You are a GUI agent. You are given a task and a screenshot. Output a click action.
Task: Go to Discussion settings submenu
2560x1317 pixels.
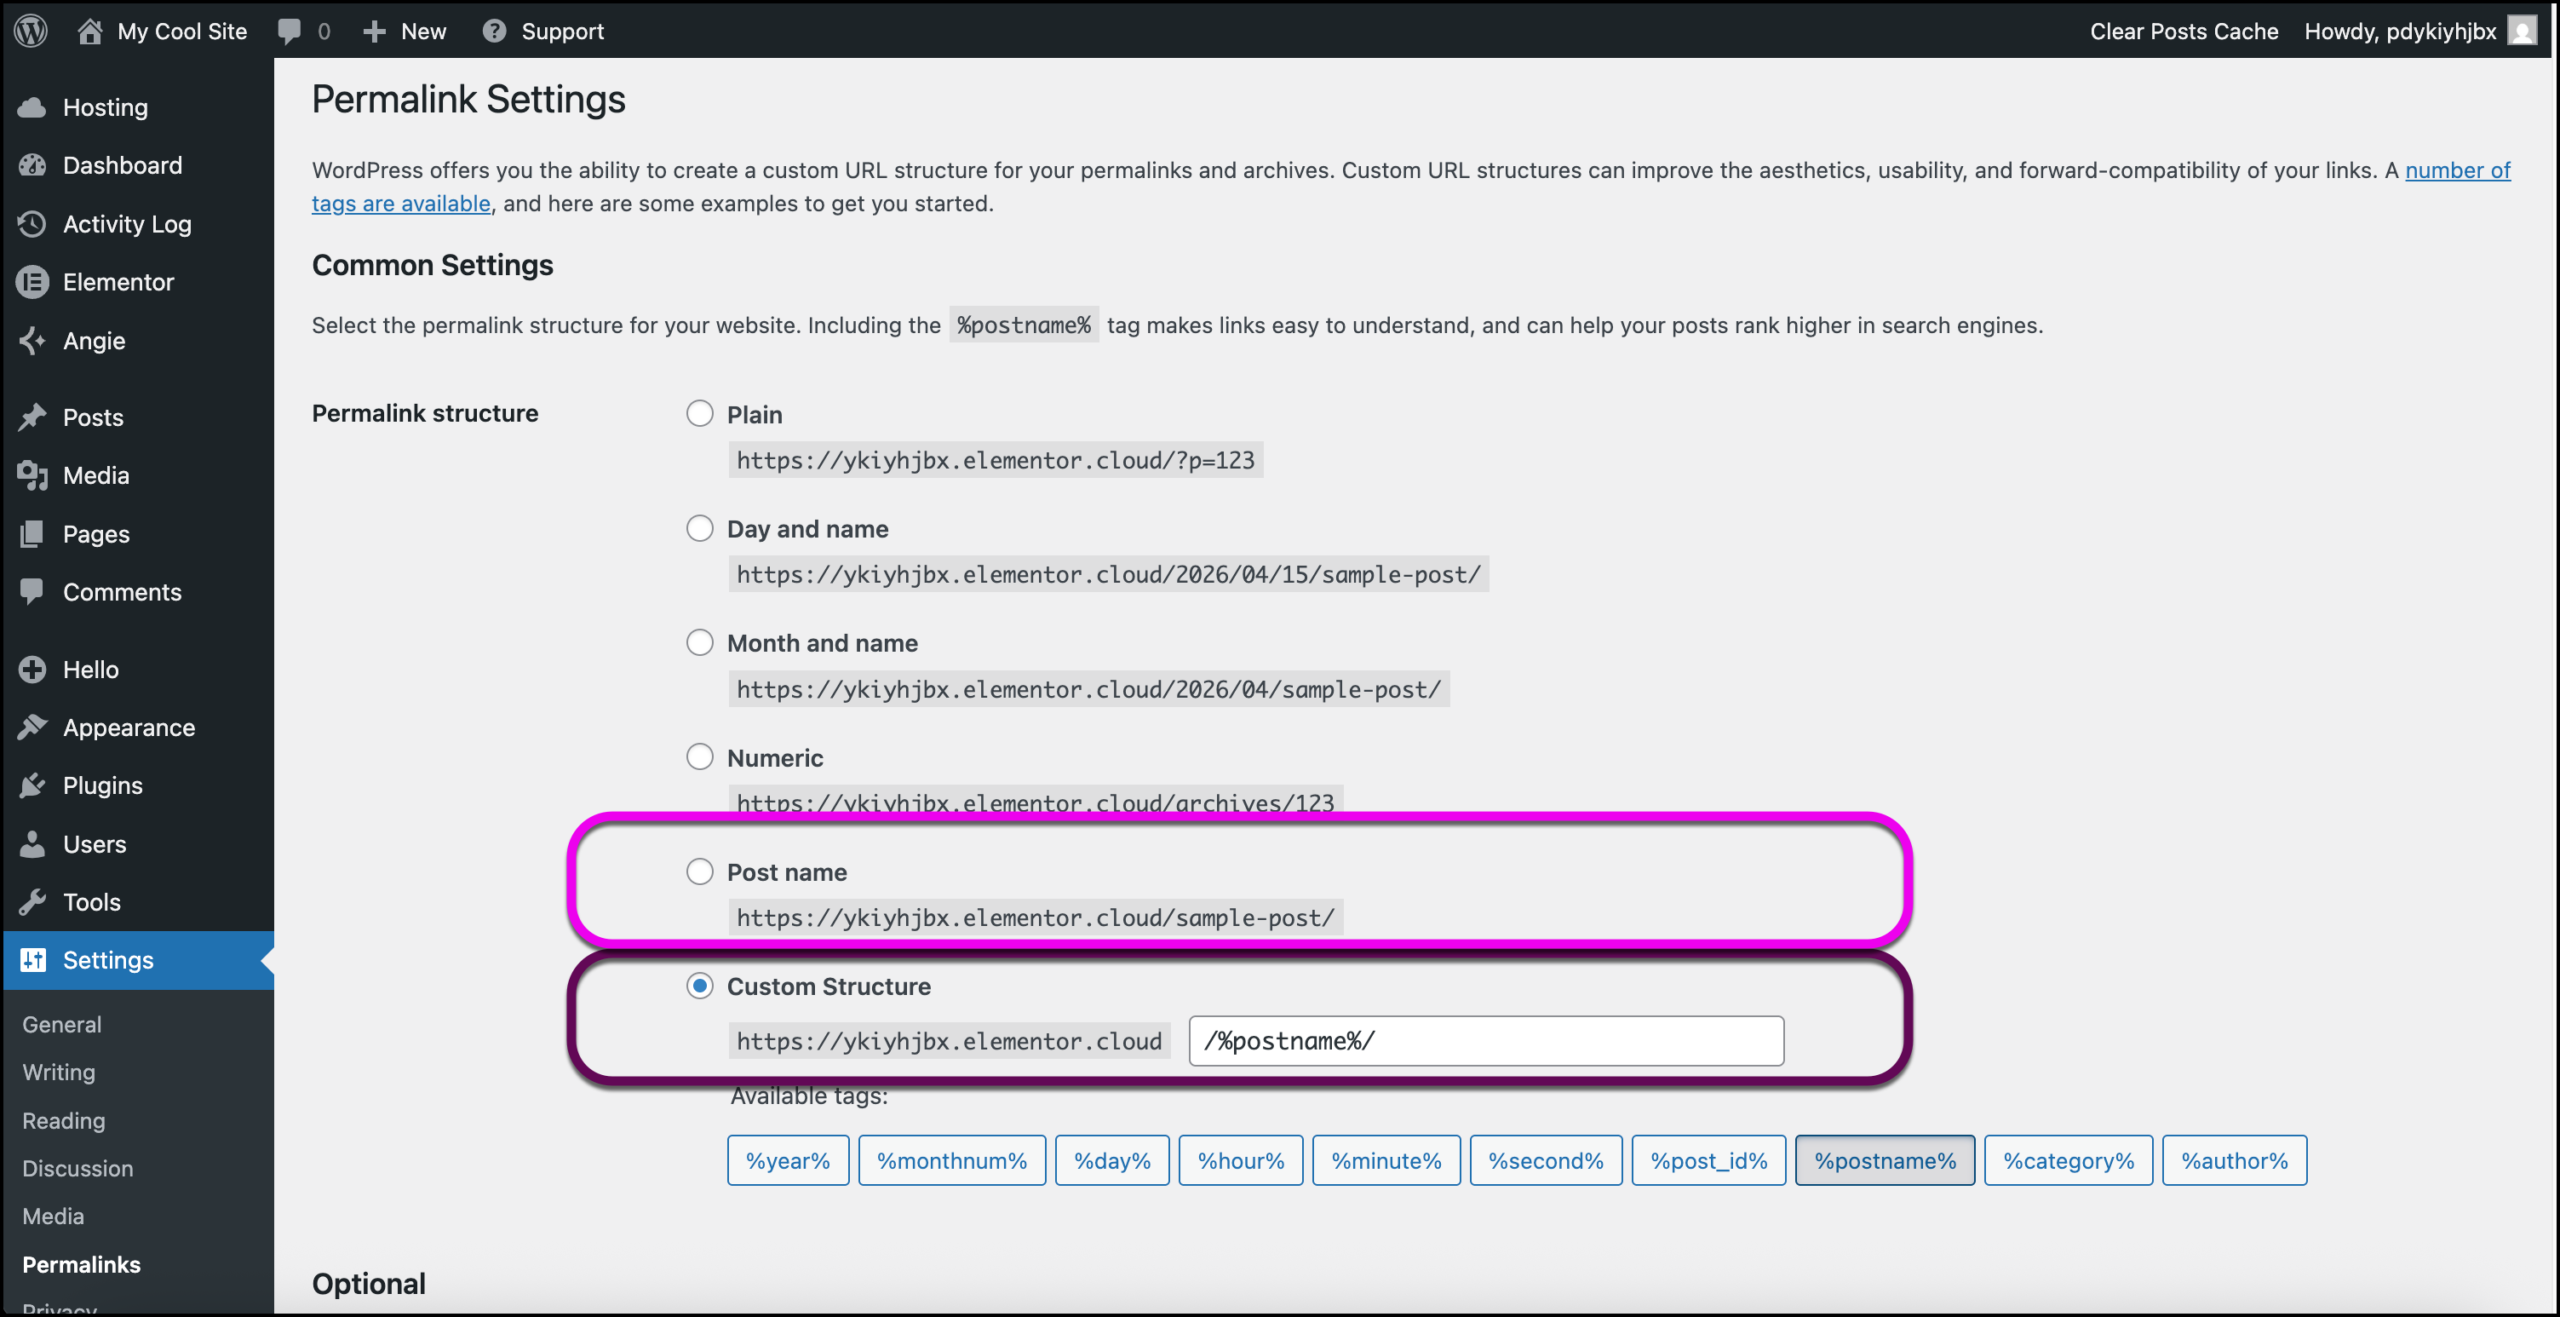(78, 1169)
